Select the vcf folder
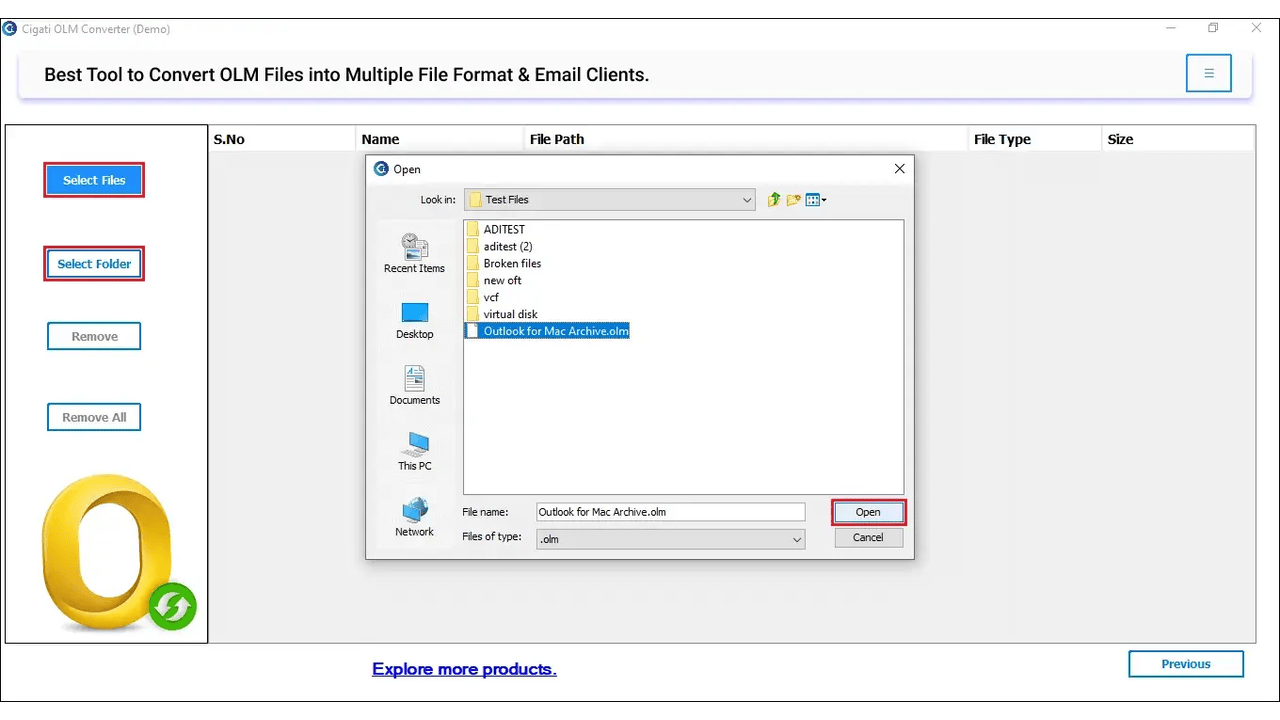The width and height of the screenshot is (1280, 720). coord(483,297)
